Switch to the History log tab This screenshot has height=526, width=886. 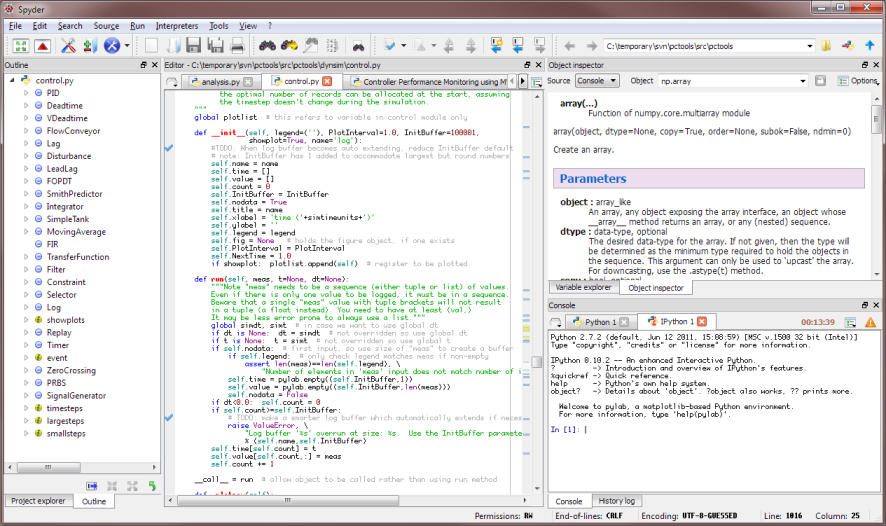(619, 501)
